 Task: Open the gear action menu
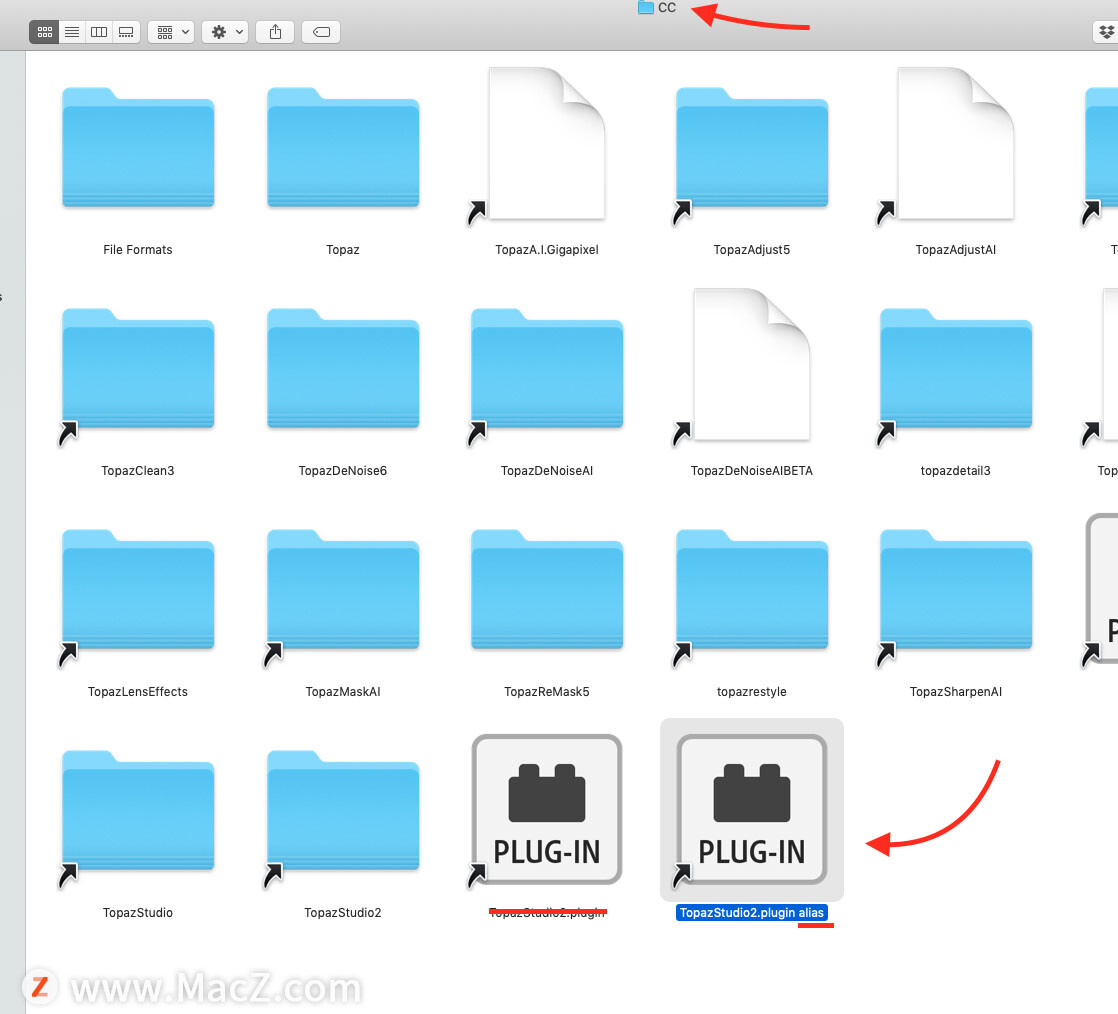point(225,32)
